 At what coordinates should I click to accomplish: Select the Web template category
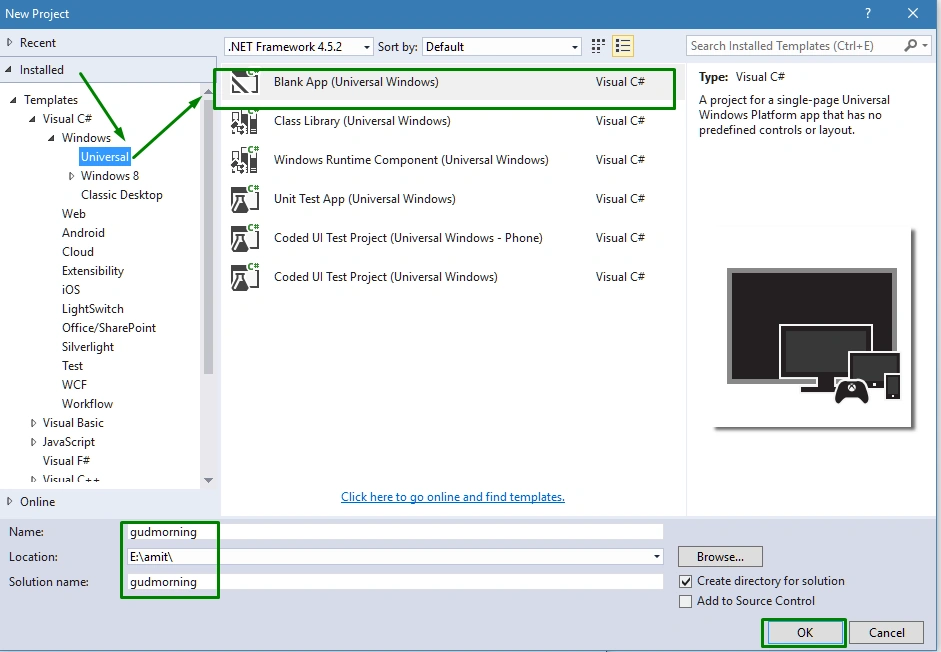(73, 214)
